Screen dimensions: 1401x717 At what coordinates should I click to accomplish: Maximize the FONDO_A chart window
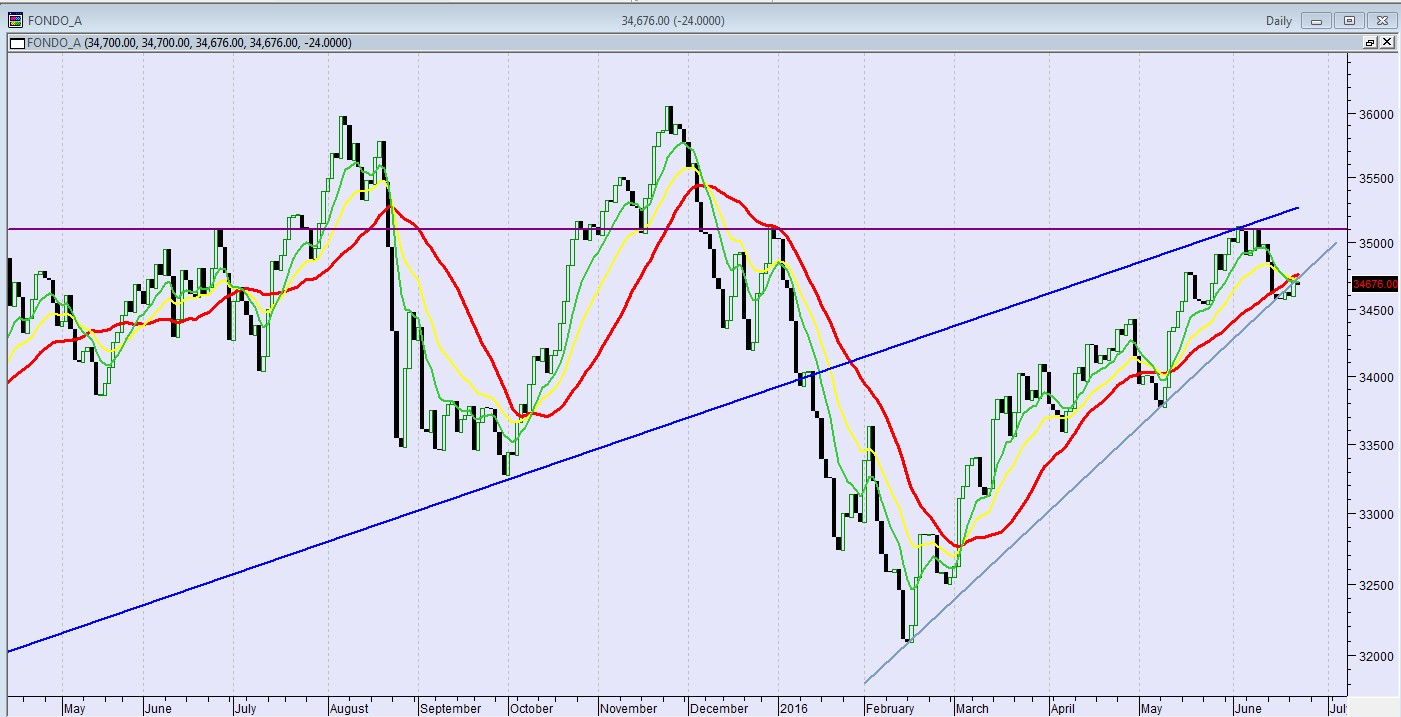click(x=1349, y=20)
